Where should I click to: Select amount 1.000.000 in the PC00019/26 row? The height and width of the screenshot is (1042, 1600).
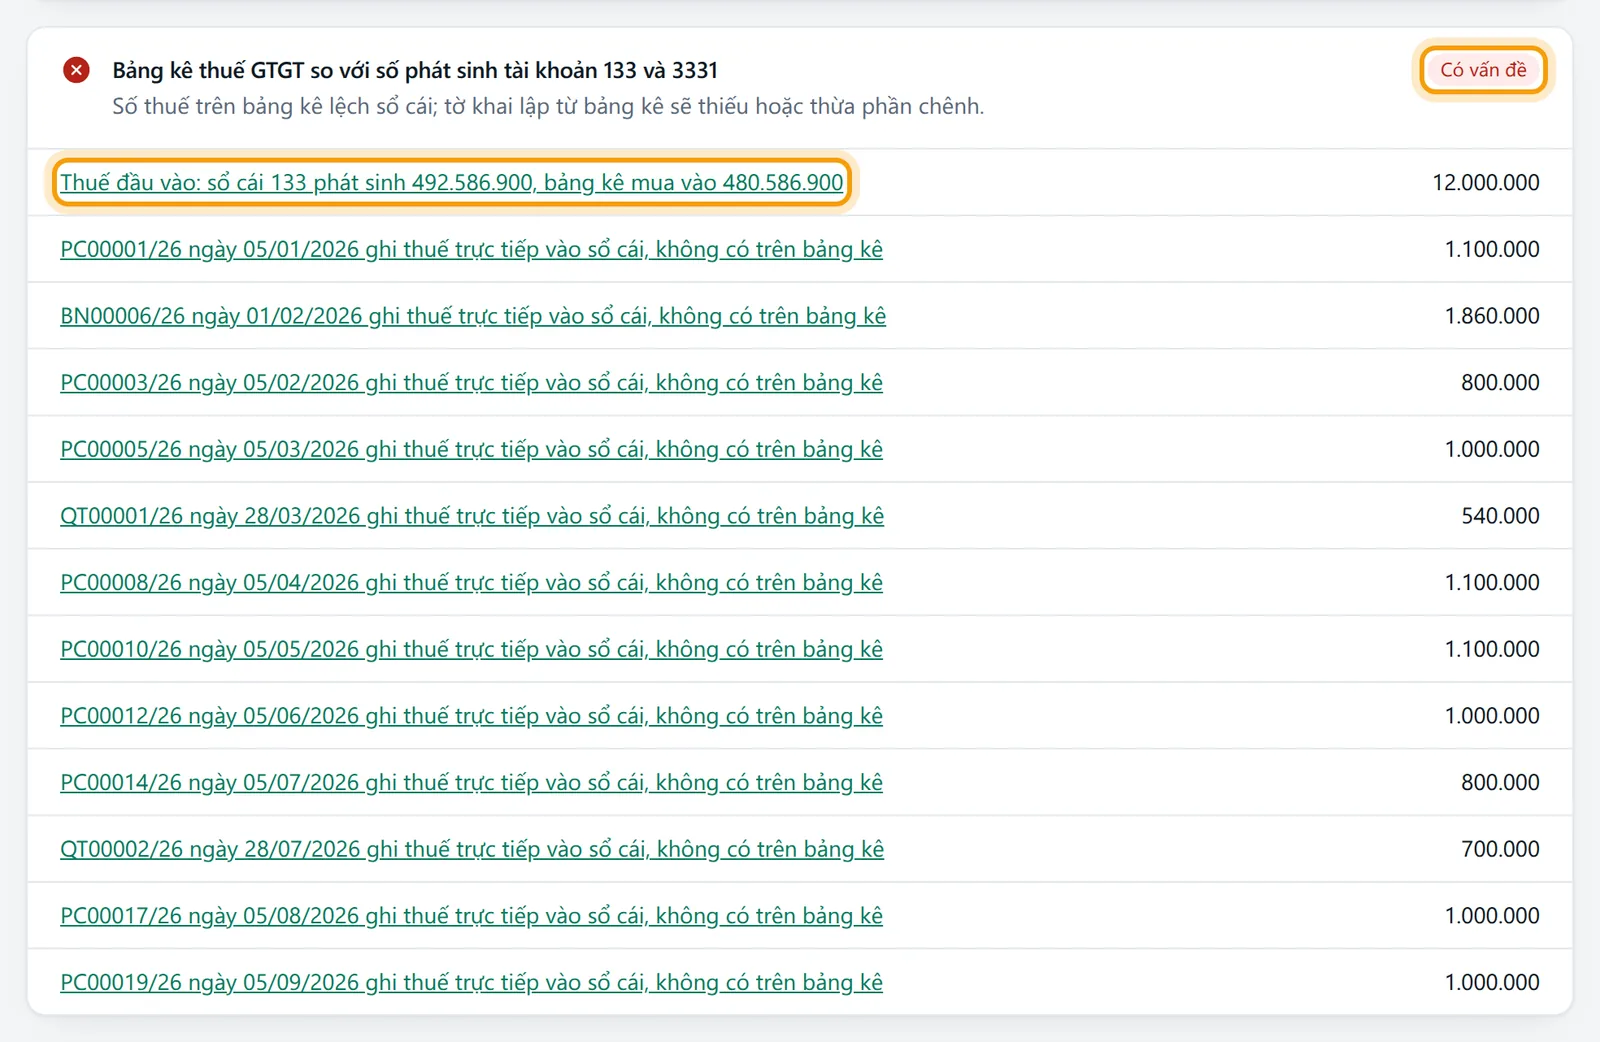1491,982
